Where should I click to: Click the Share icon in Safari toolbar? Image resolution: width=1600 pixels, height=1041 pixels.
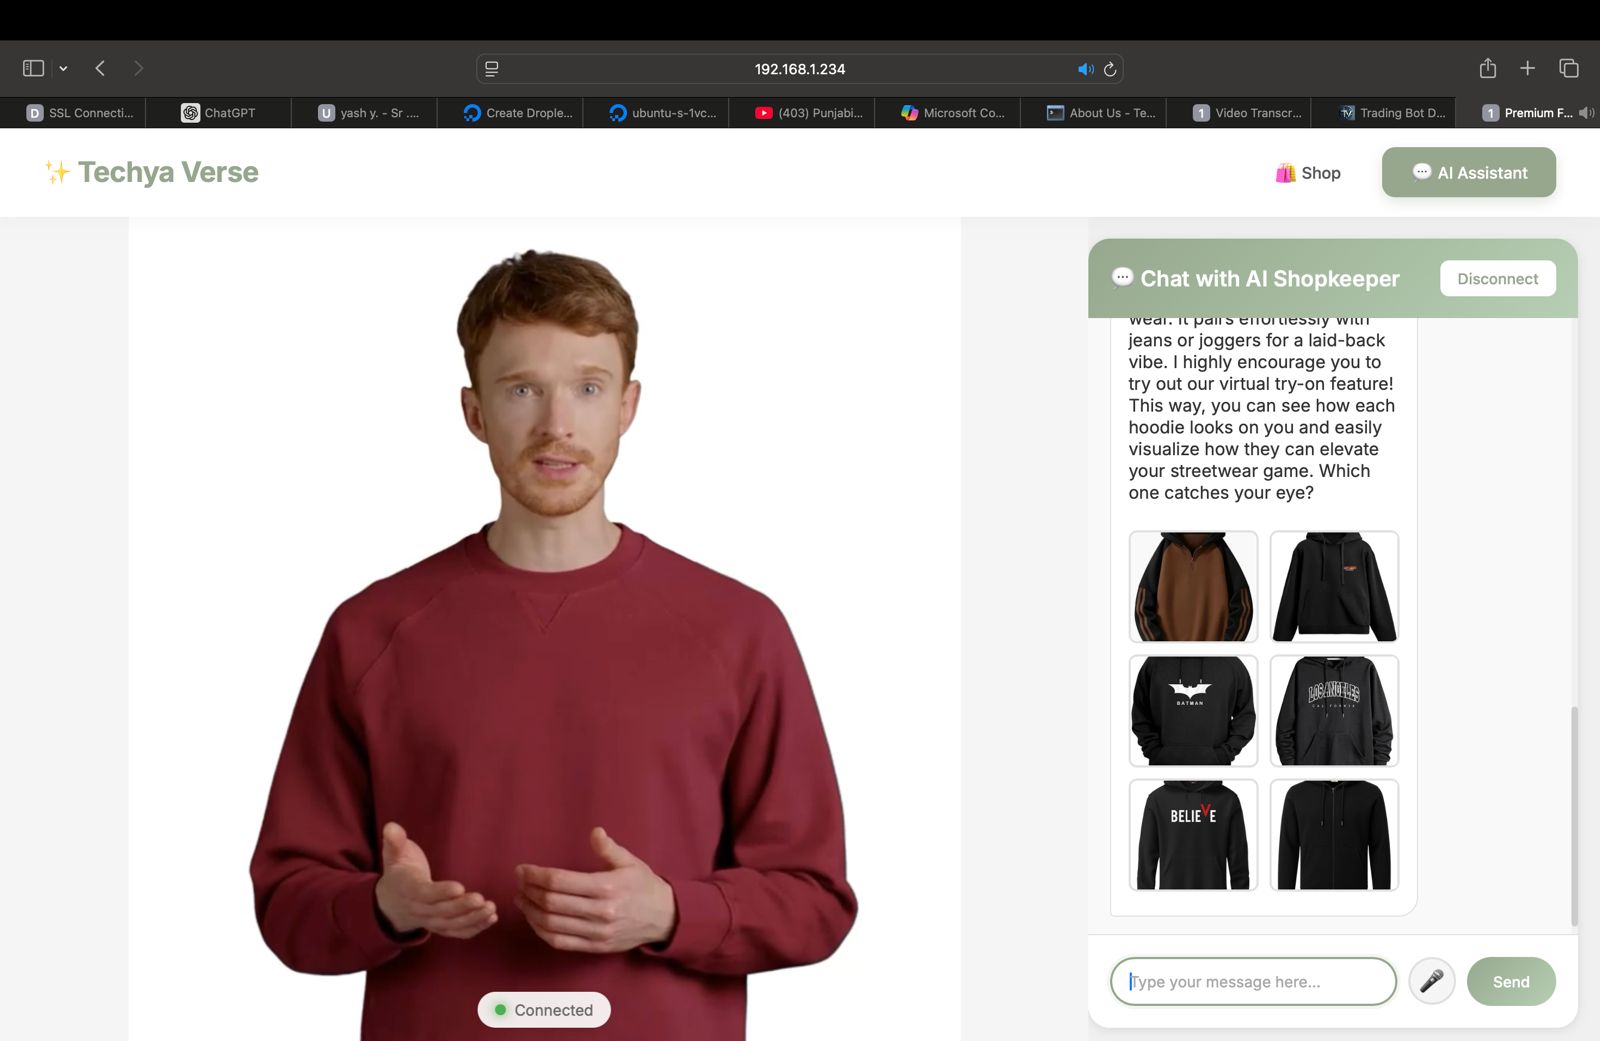tap(1487, 68)
